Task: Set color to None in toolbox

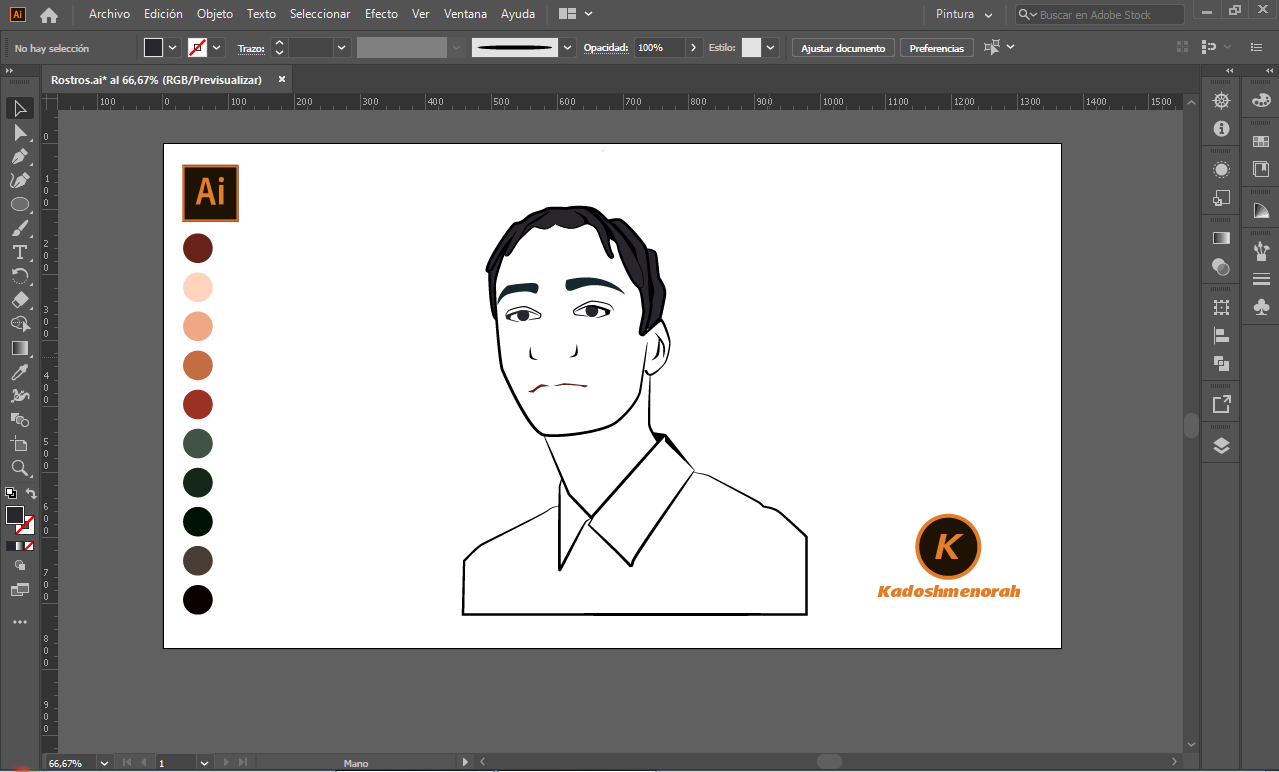Action: pyautogui.click(x=30, y=546)
